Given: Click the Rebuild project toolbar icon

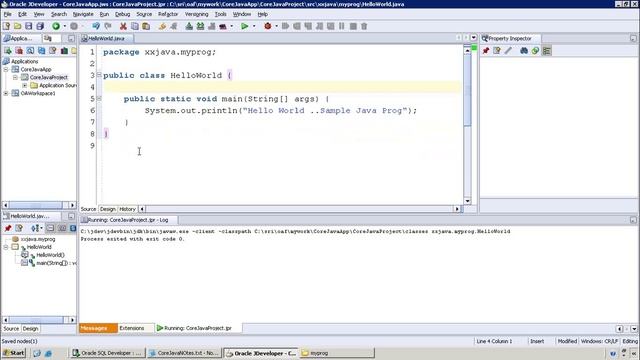Looking at the screenshot, I should click(200, 26).
